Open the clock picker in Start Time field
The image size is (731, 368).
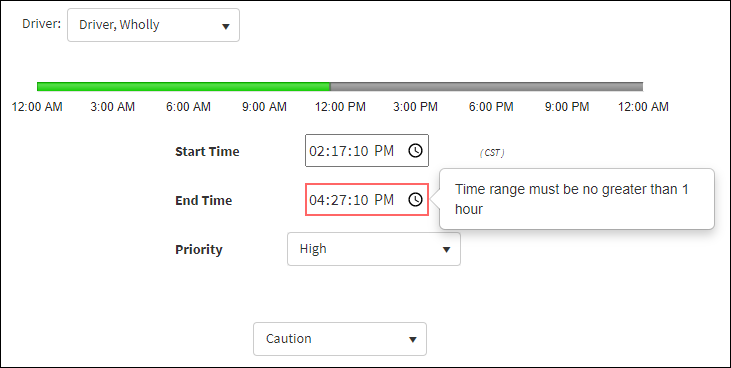click(x=415, y=151)
